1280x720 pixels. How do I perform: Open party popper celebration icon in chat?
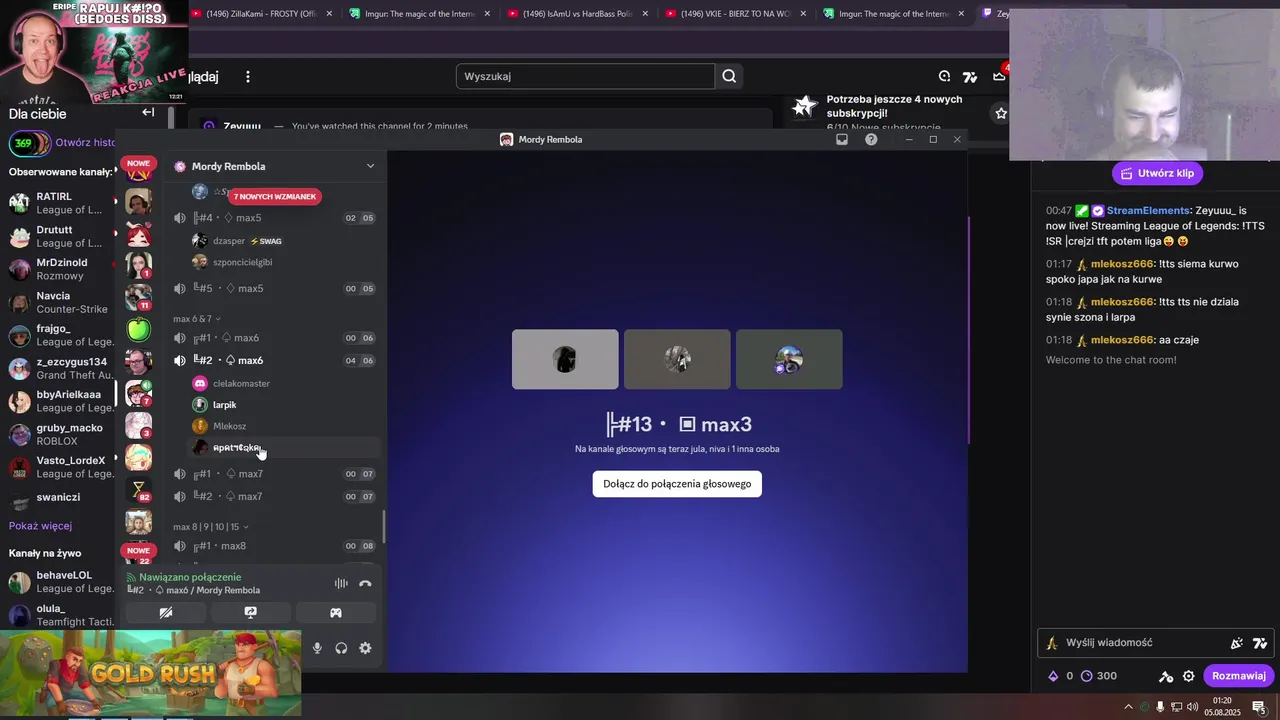click(1237, 643)
